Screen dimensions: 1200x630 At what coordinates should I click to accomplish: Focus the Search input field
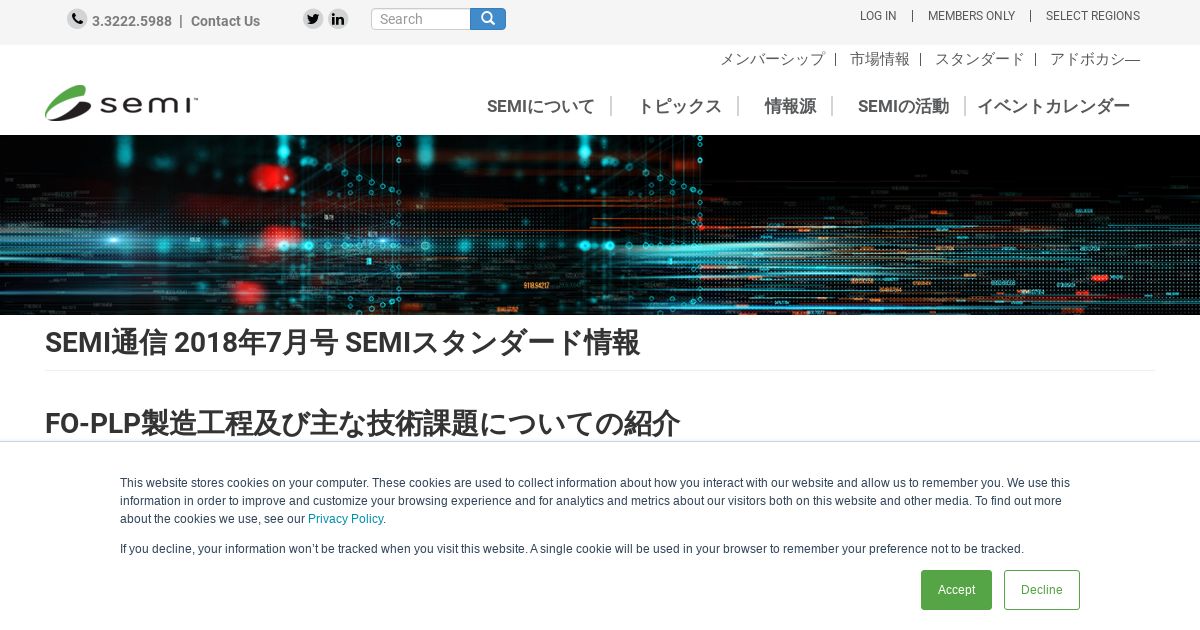coord(421,19)
